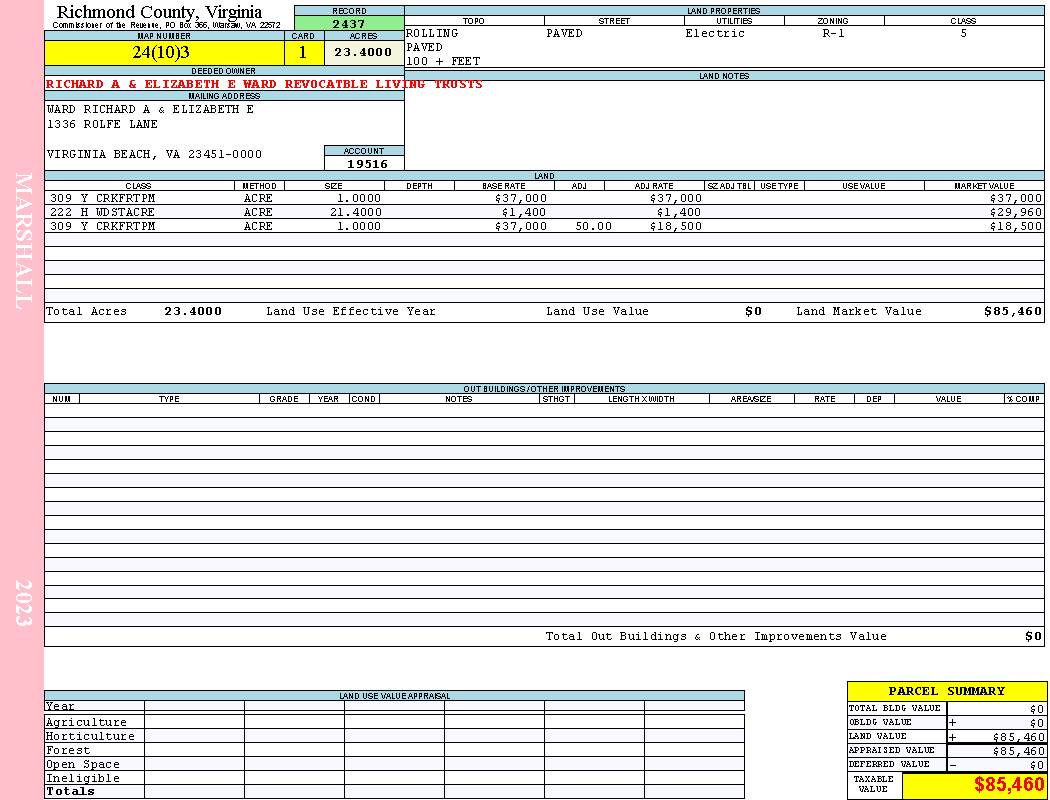
Task: Click the card number 1 field
Action: (x=303, y=52)
